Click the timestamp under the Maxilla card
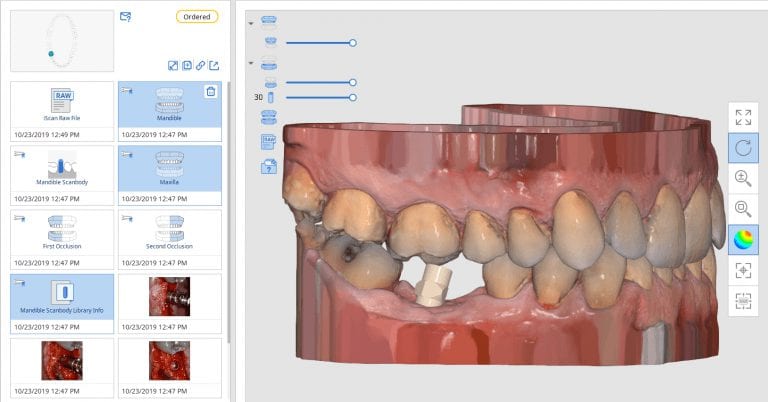 point(154,199)
